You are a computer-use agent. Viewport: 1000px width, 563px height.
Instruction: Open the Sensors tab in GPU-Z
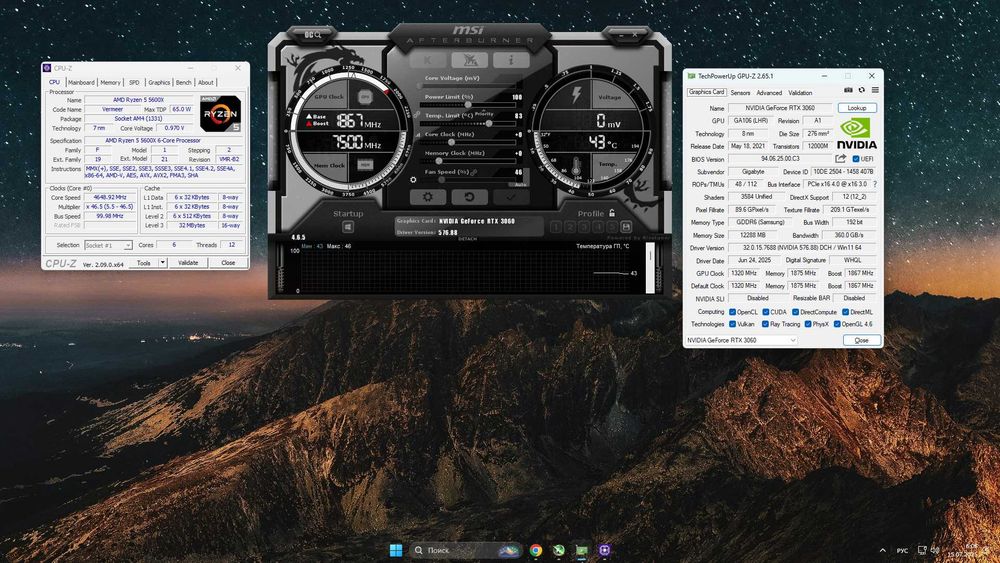(740, 92)
